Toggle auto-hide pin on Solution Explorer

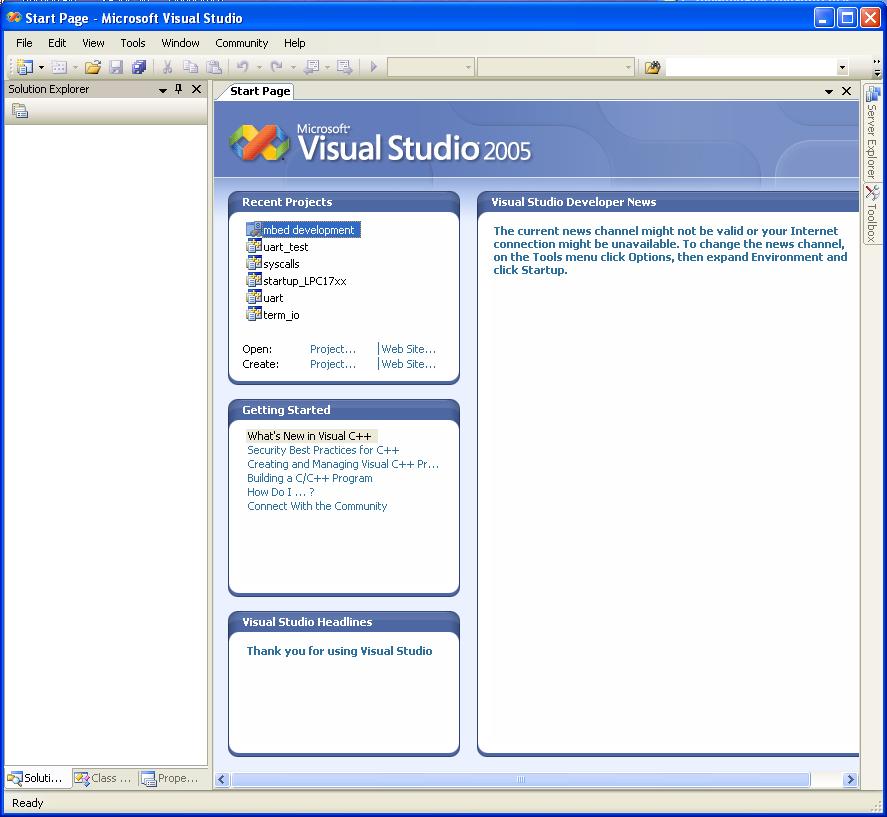pyautogui.click(x=178, y=89)
